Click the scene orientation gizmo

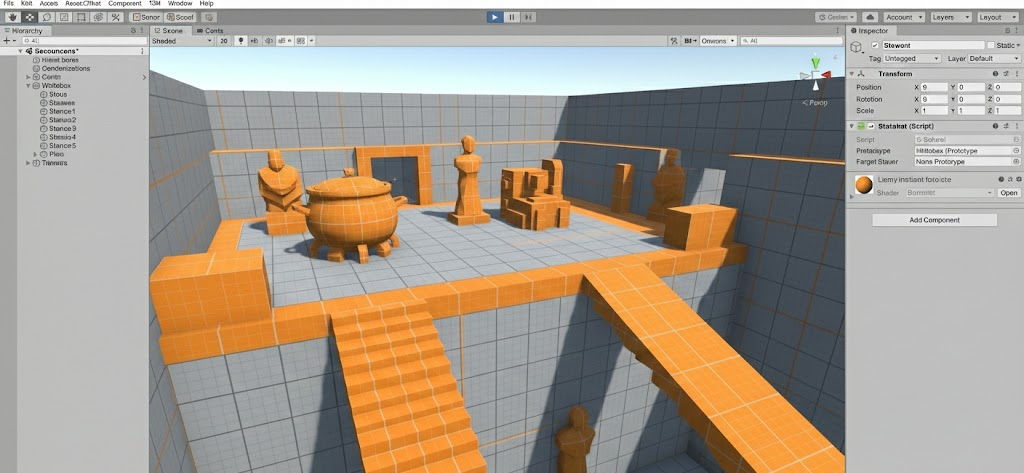(x=816, y=75)
